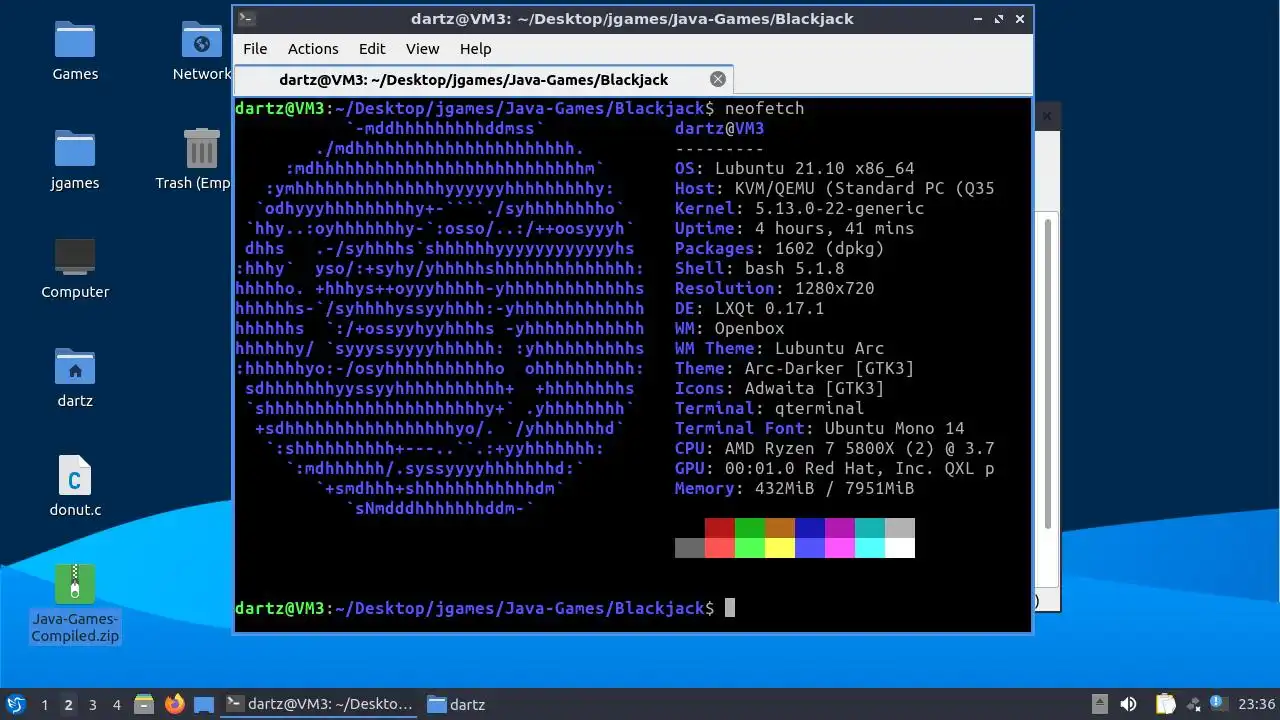Close the window behind the terminal
Screen dimensions: 1280x720
click(1046, 116)
